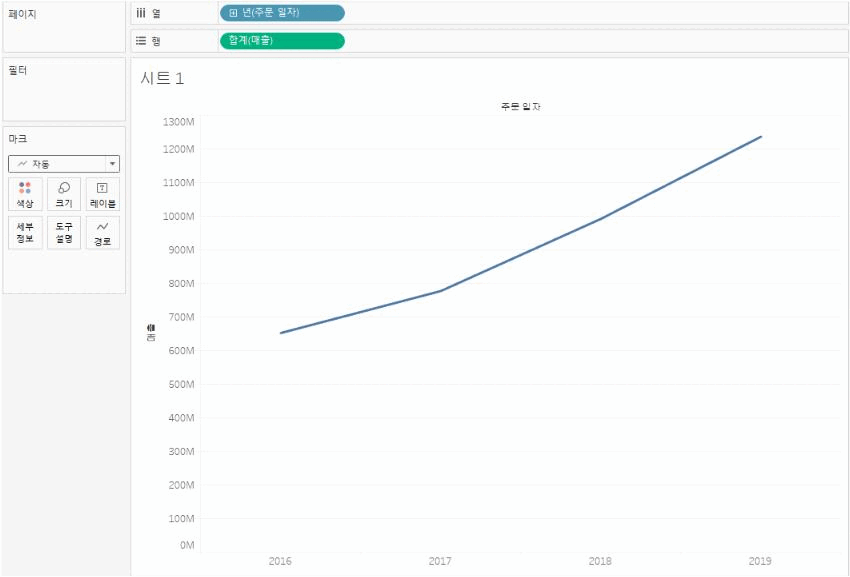The image size is (850, 577).
Task: Click the 마크 (Marks) card title
Action: coord(17,139)
